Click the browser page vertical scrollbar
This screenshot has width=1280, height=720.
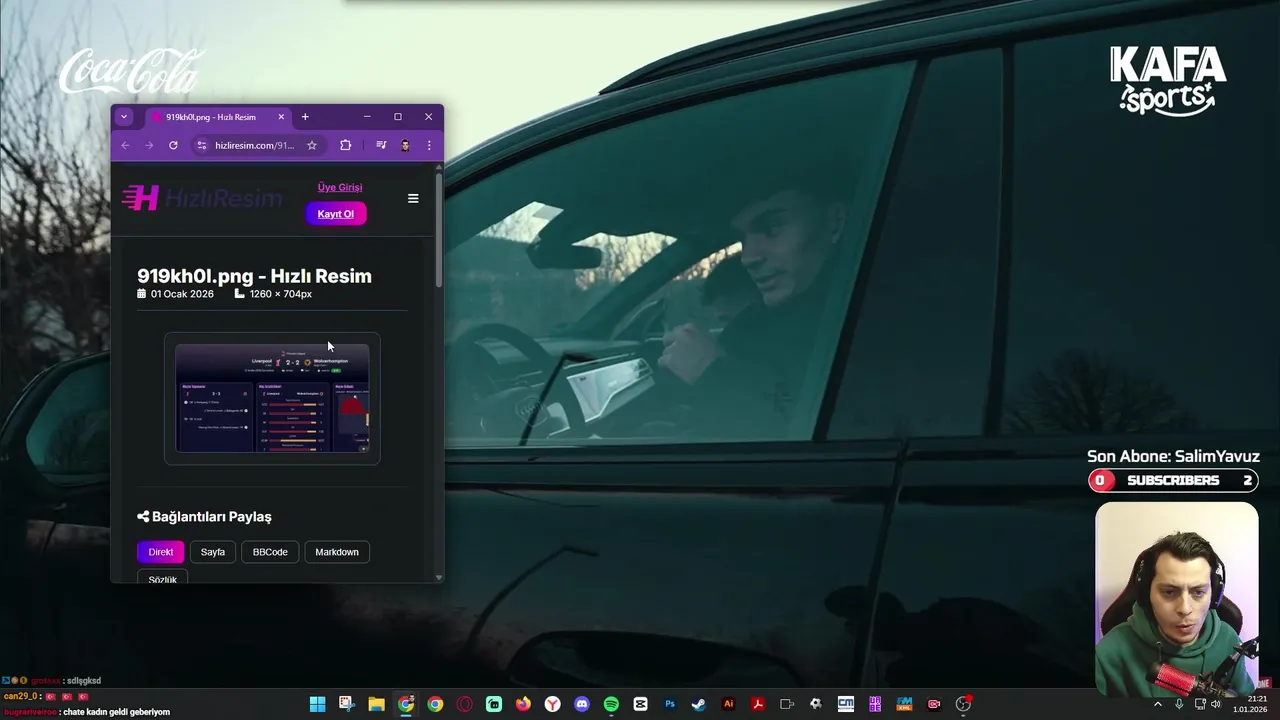(438, 229)
